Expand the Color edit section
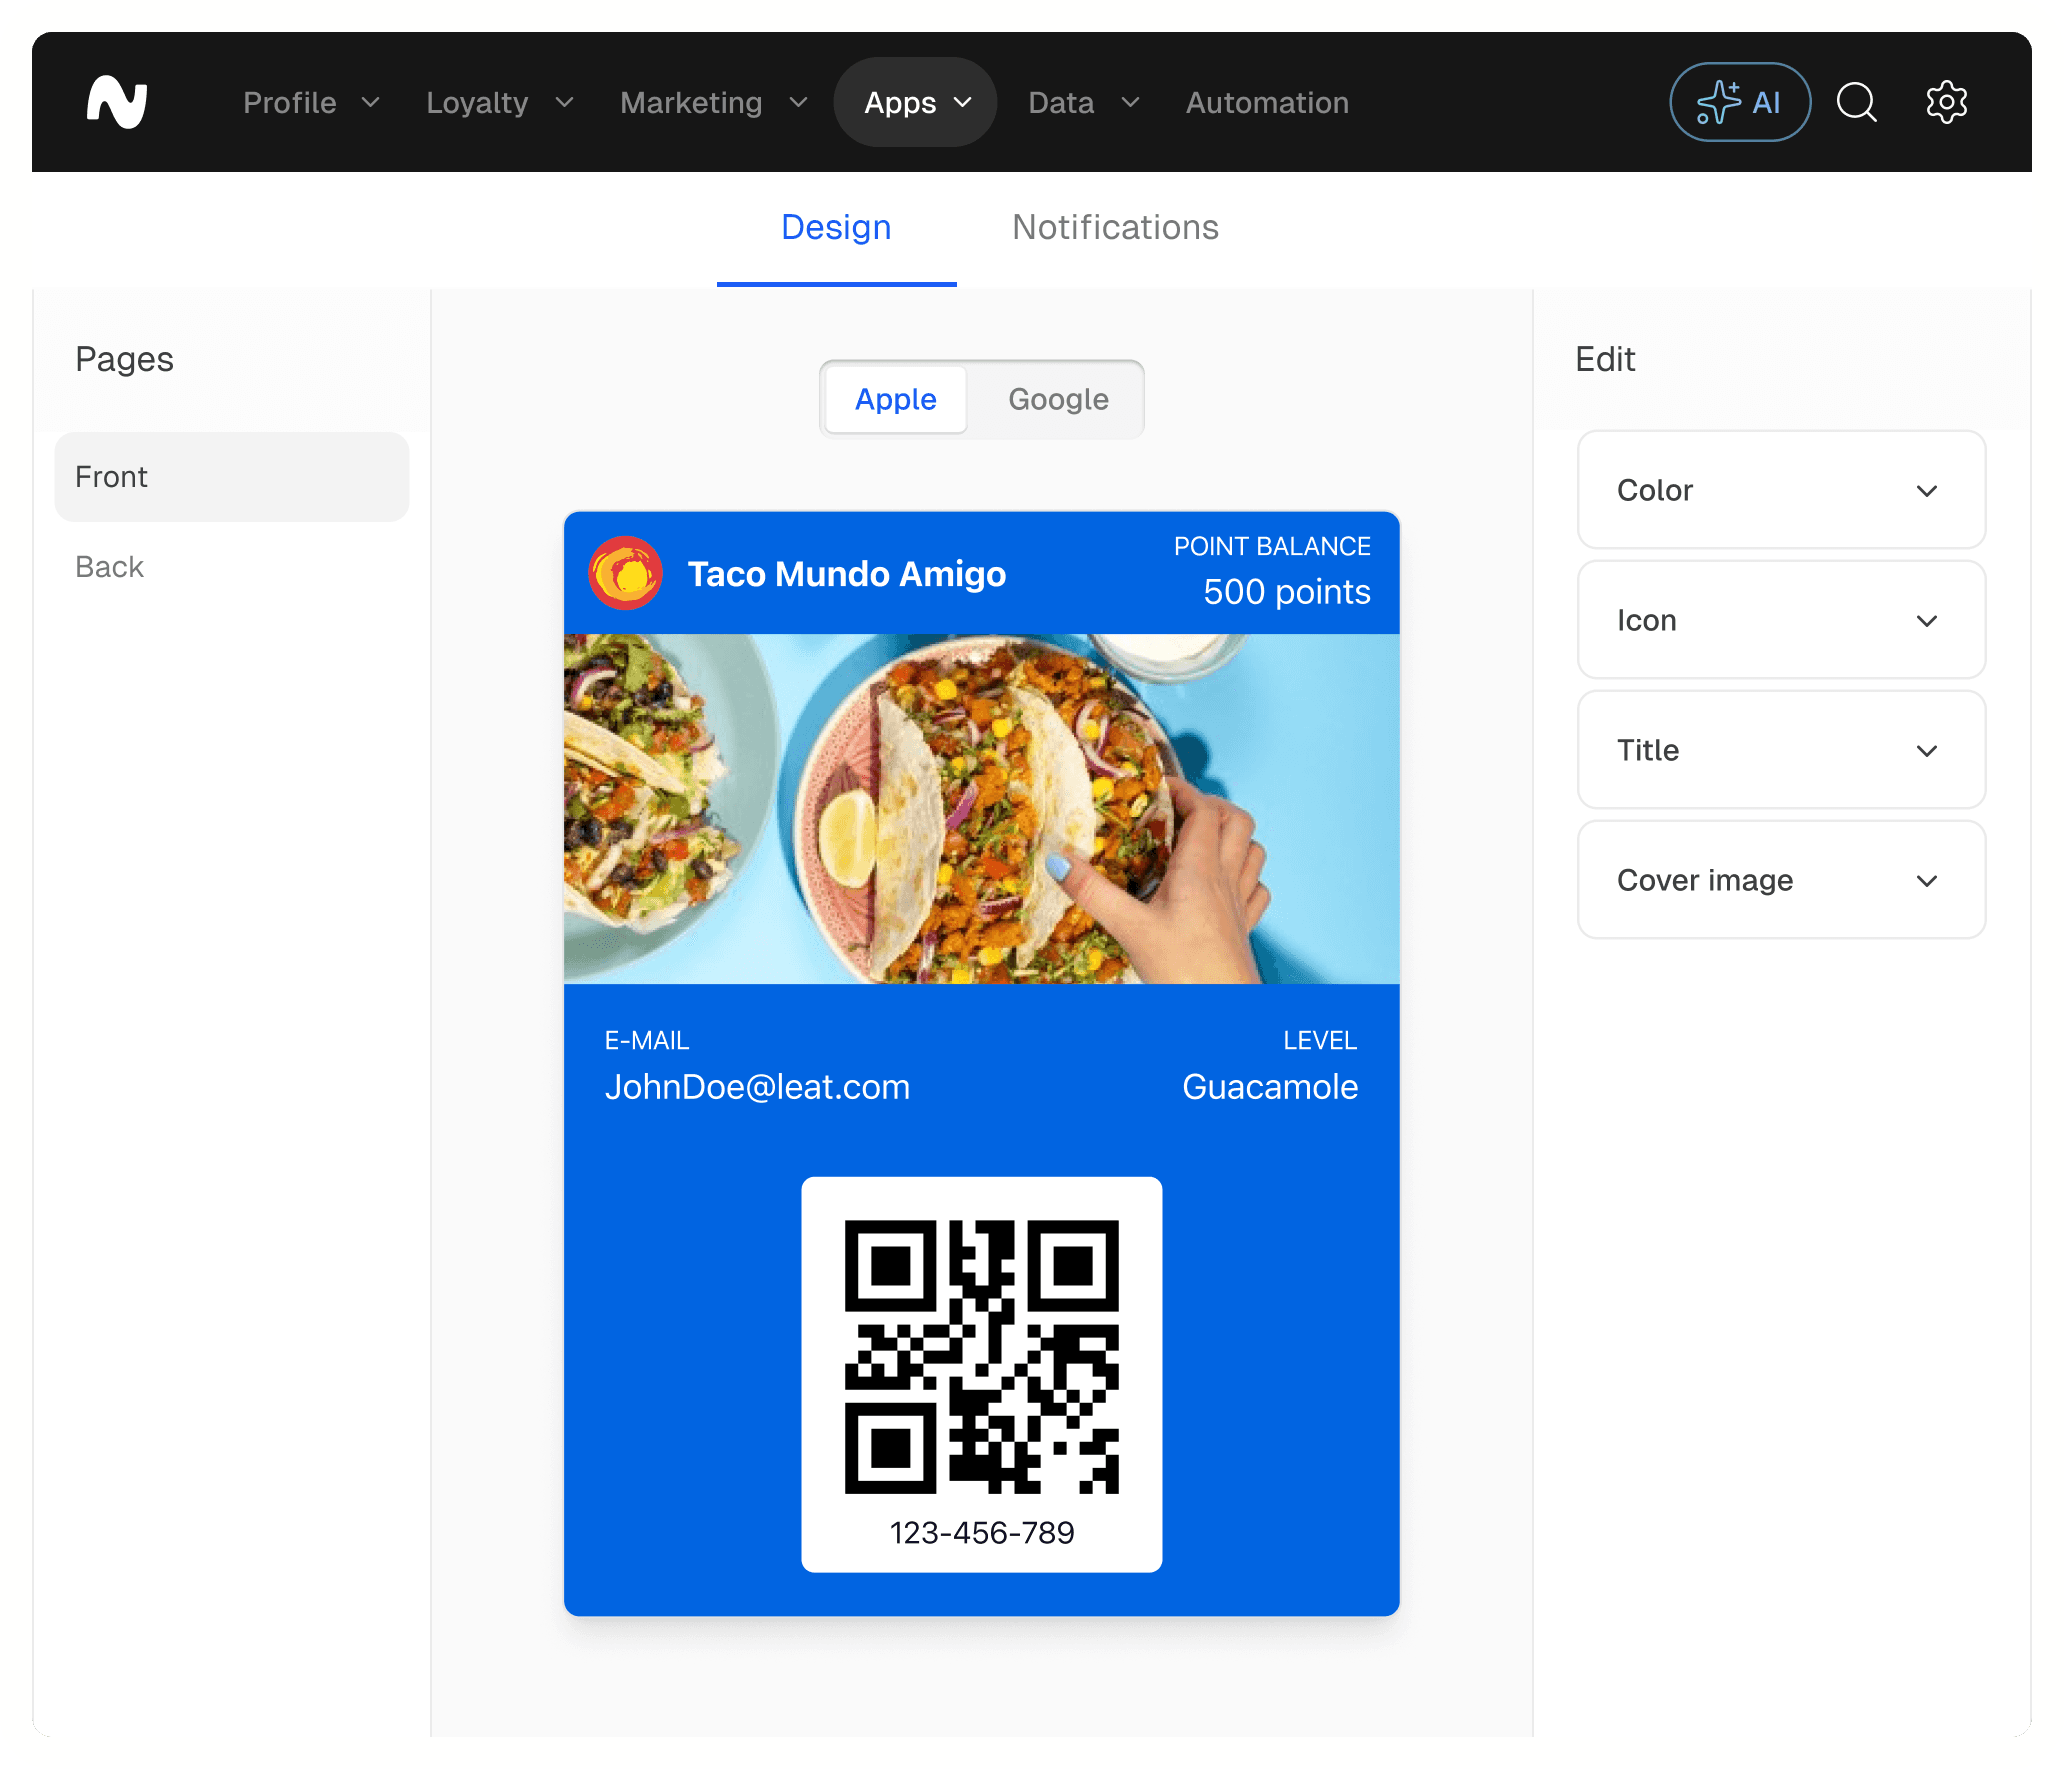Screen dimensions: 2064x1769 pyautogui.click(x=1780, y=490)
